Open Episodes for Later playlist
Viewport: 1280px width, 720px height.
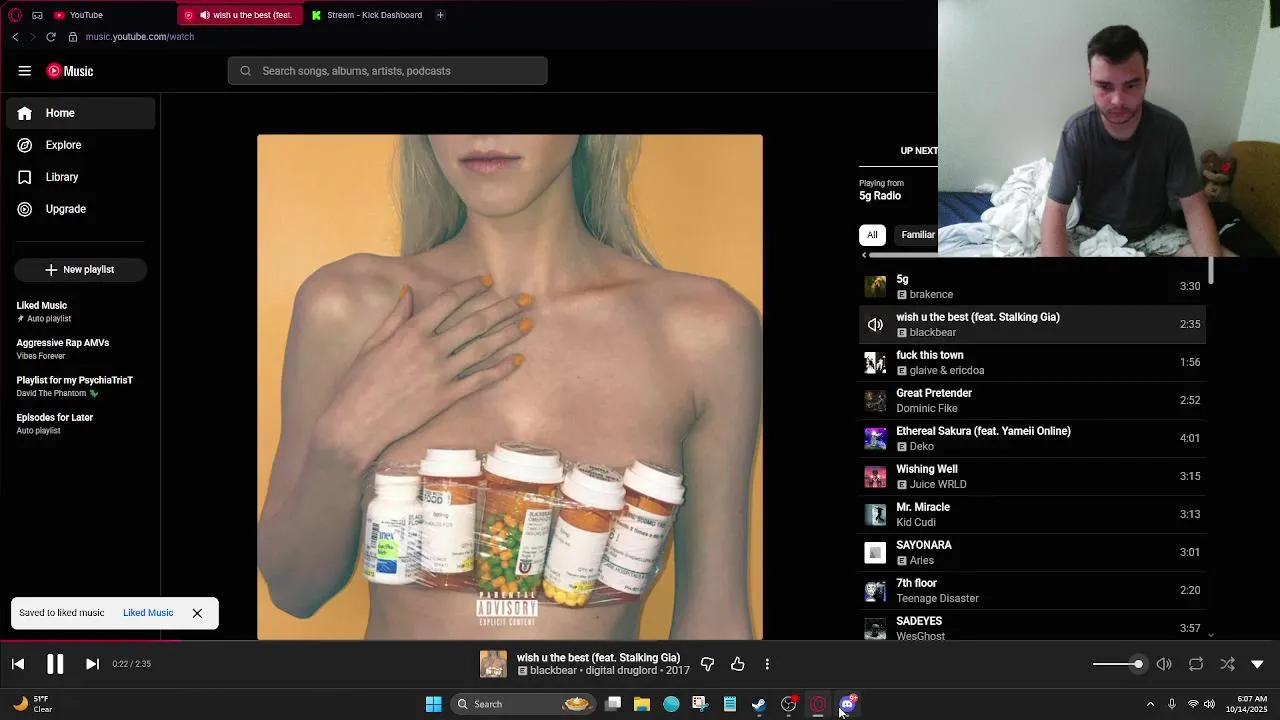(x=80, y=424)
